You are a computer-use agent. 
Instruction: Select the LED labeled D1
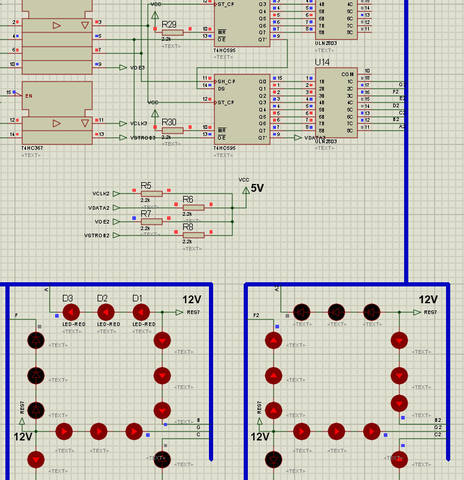pyautogui.click(x=141, y=312)
